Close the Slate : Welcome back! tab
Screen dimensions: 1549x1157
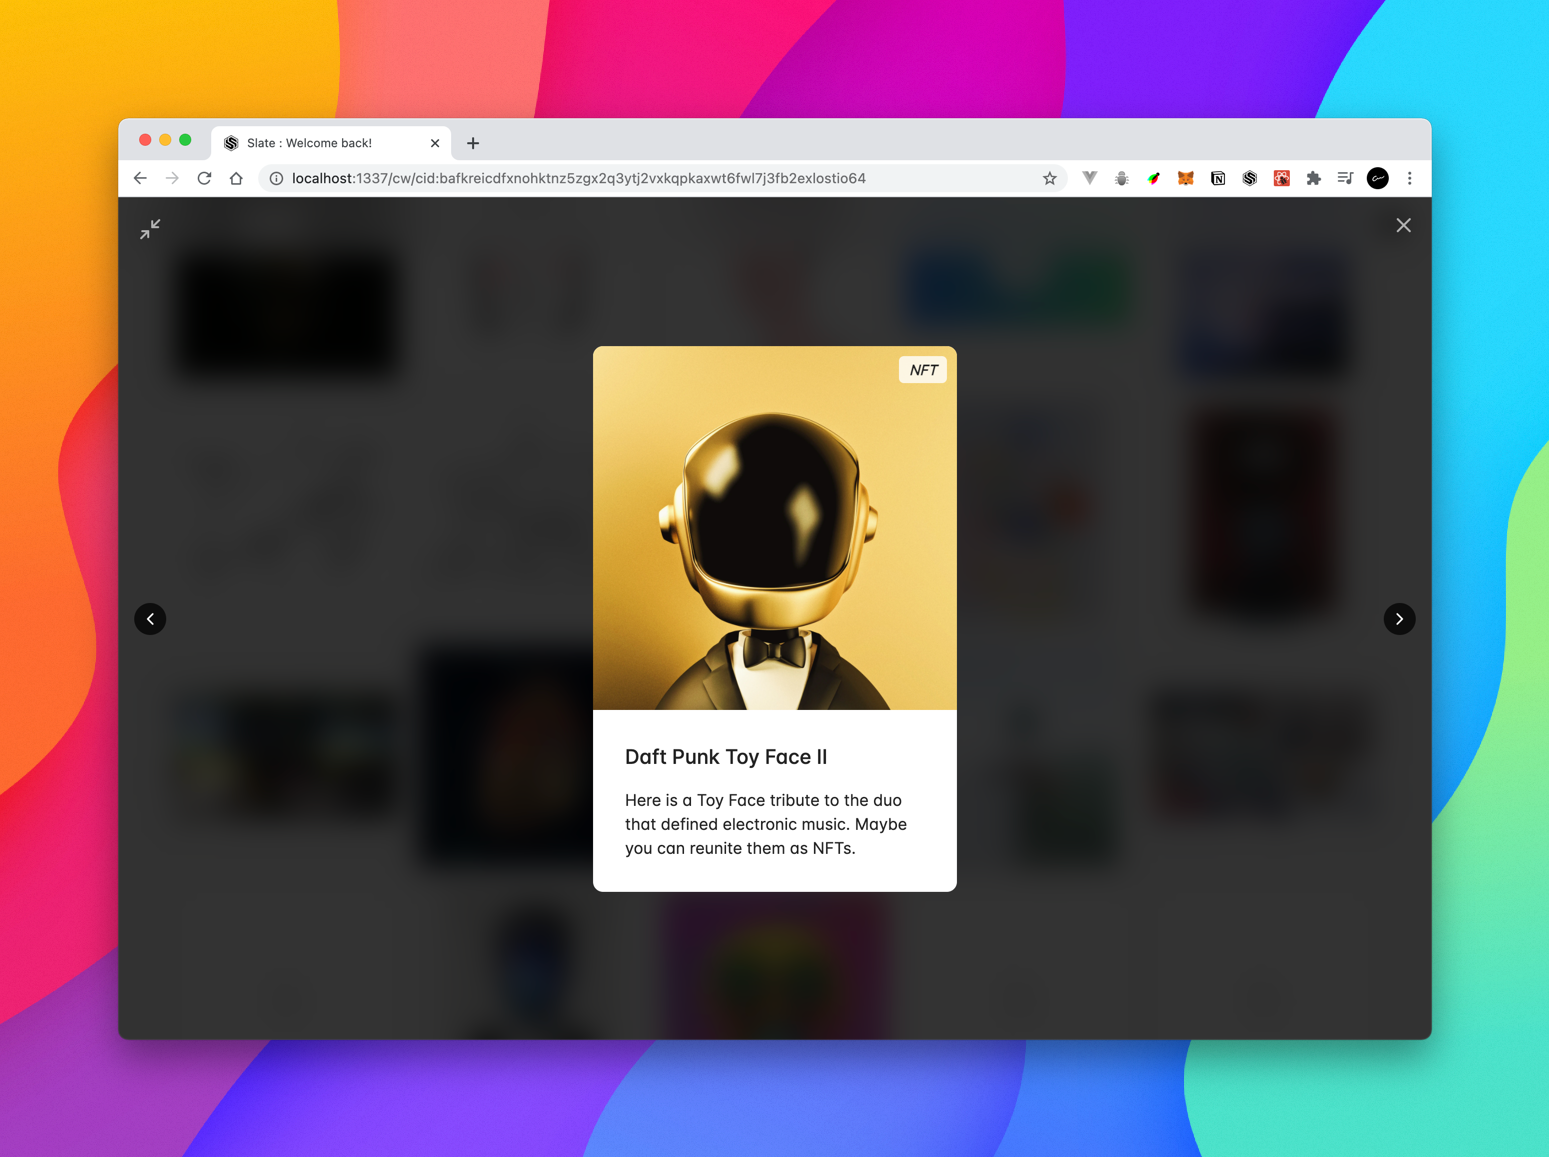[x=435, y=143]
